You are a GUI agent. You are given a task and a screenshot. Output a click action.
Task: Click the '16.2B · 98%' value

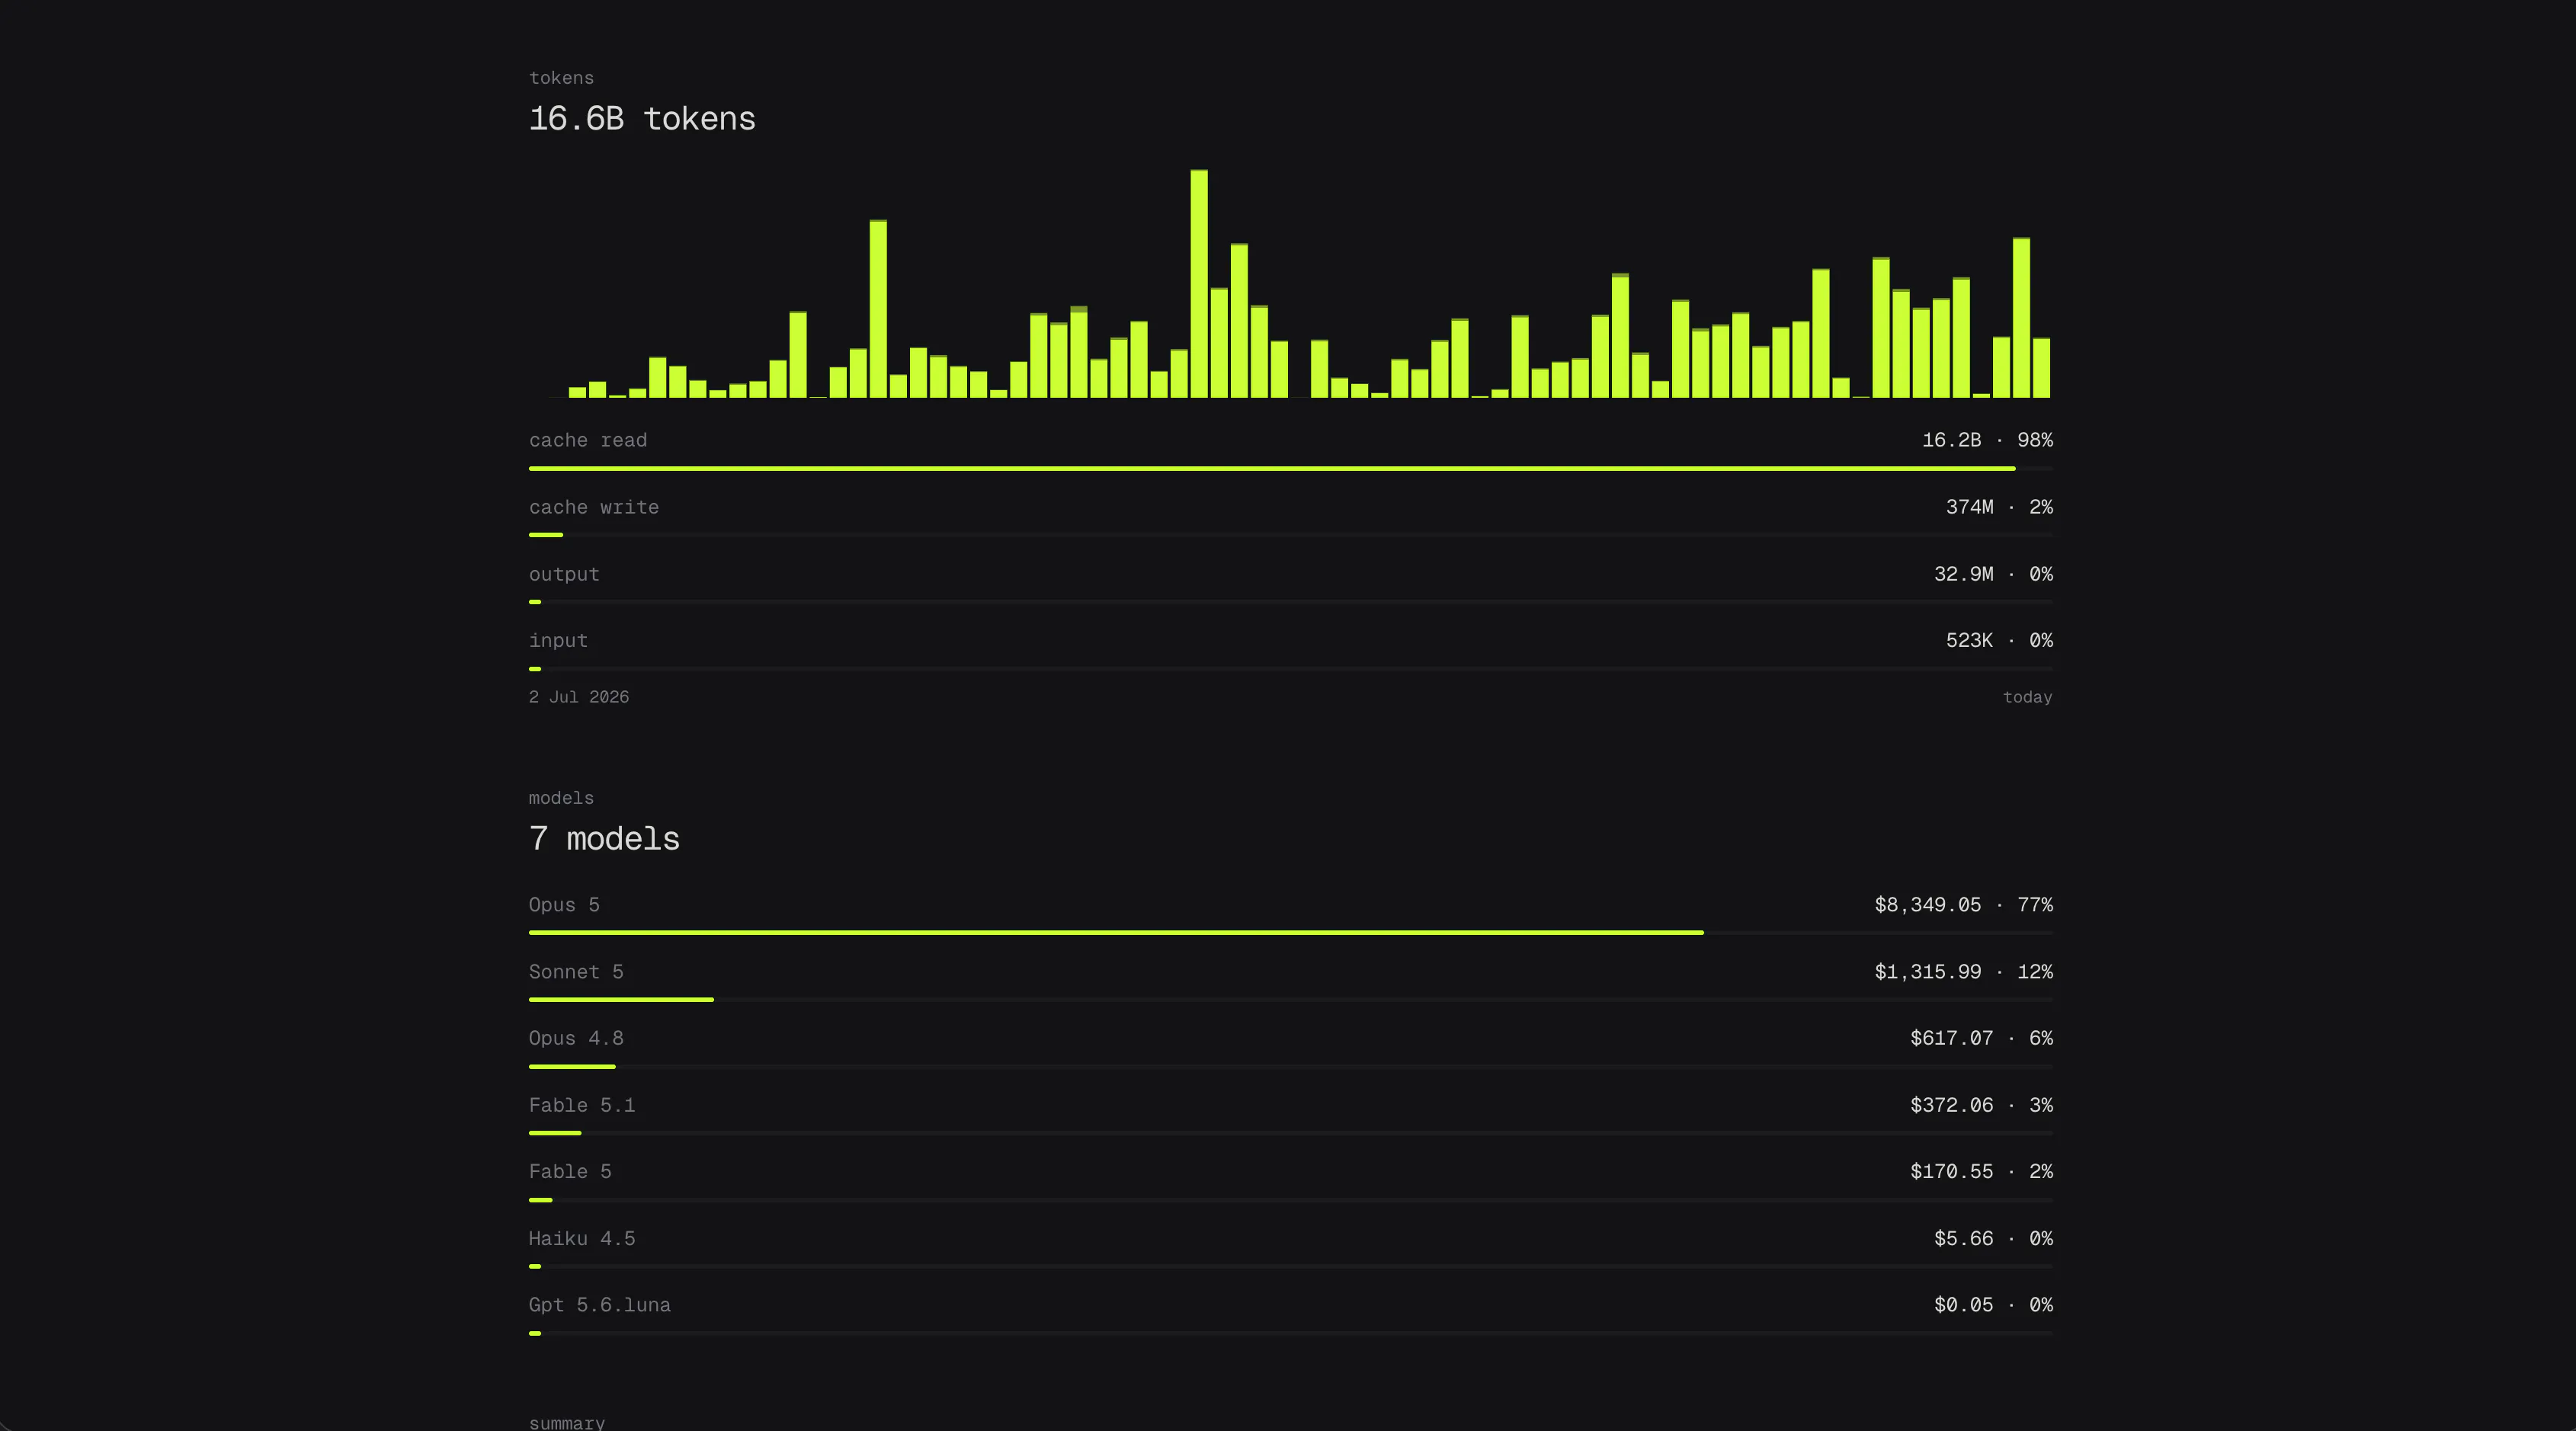tap(1987, 440)
